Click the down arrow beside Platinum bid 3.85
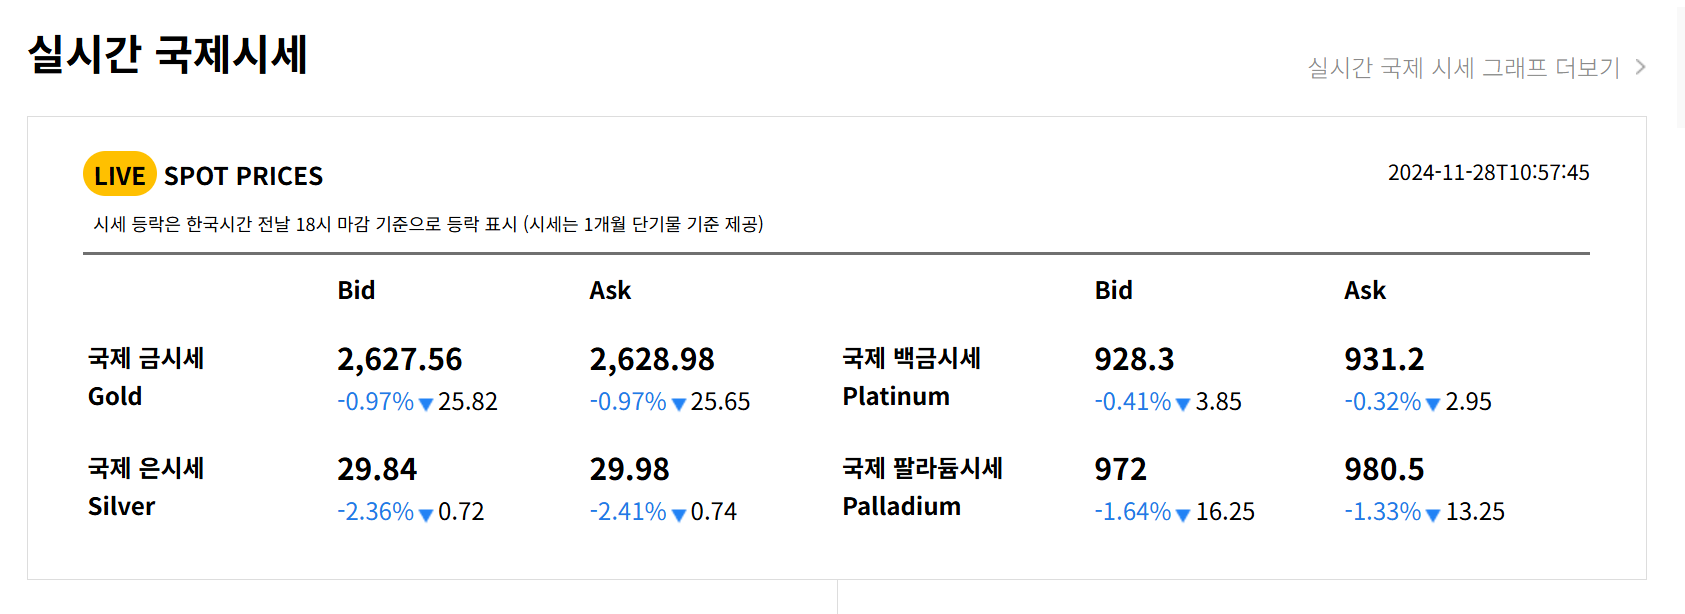The width and height of the screenshot is (1685, 614). coord(1183,404)
